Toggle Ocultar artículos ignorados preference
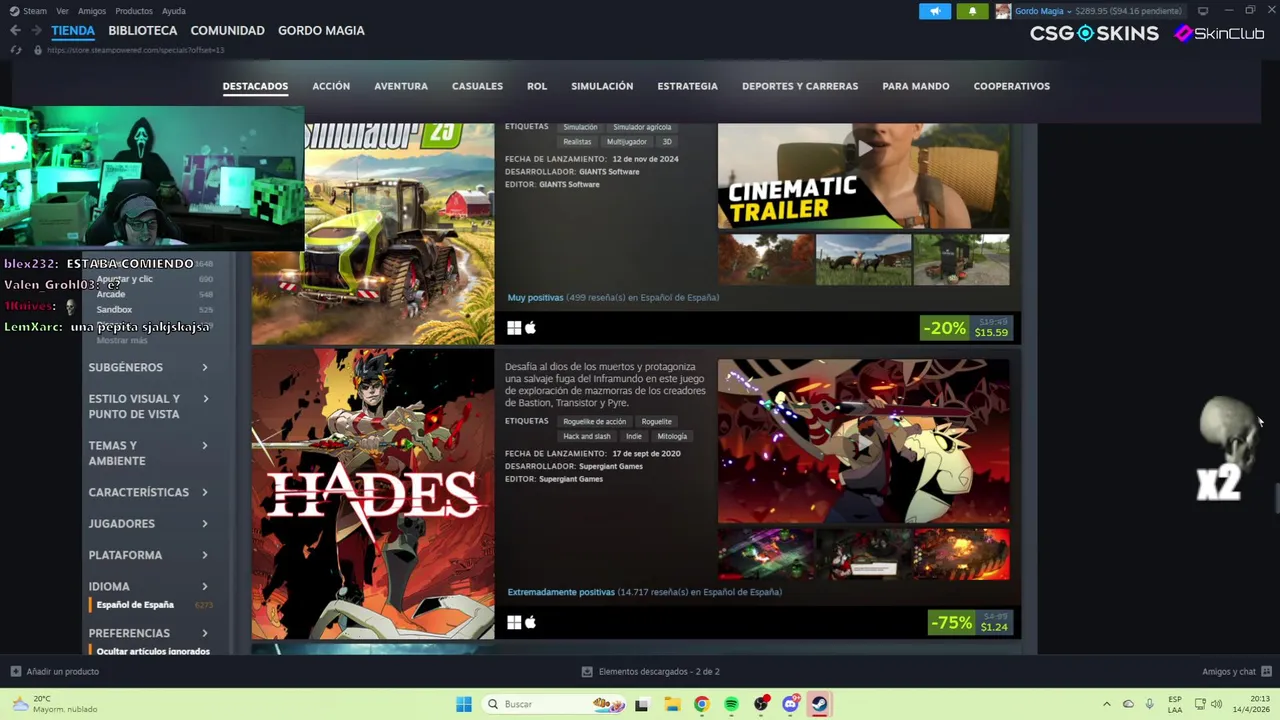The width and height of the screenshot is (1280, 720). point(153,651)
